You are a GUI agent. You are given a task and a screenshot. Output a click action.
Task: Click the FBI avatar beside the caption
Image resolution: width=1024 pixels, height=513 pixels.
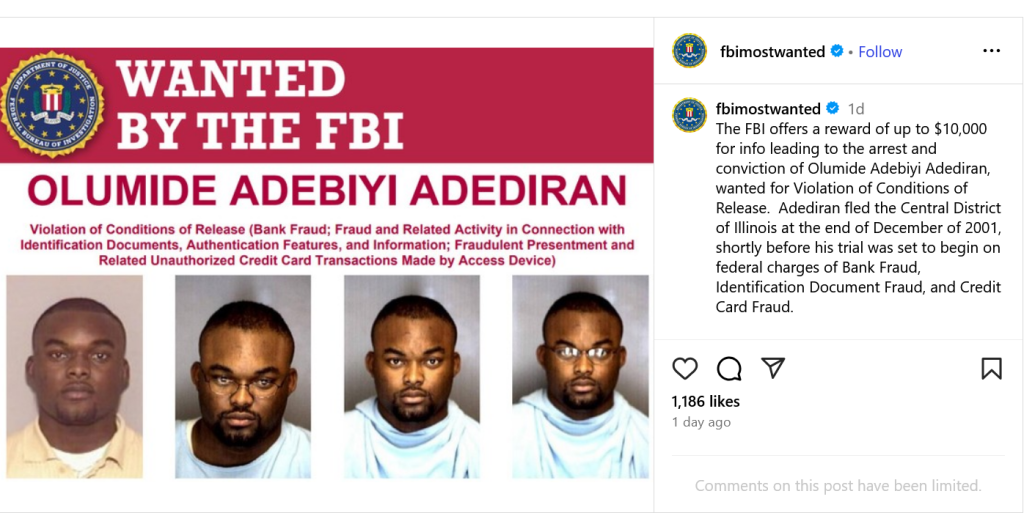click(x=690, y=115)
